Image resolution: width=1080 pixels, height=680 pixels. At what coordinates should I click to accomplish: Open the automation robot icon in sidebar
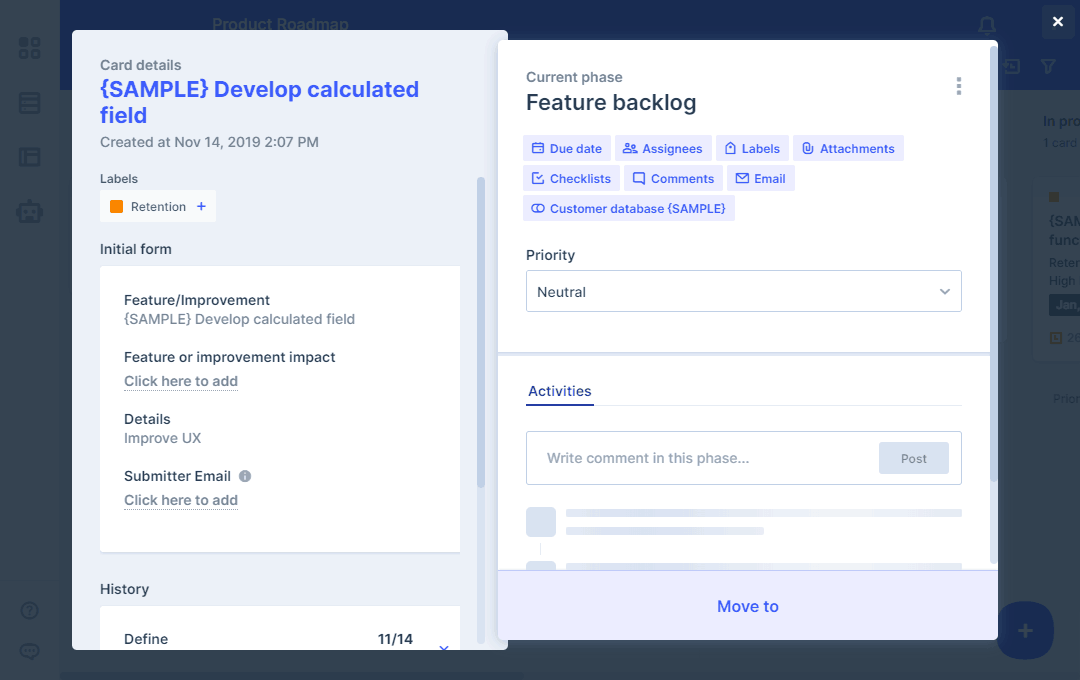tap(30, 211)
